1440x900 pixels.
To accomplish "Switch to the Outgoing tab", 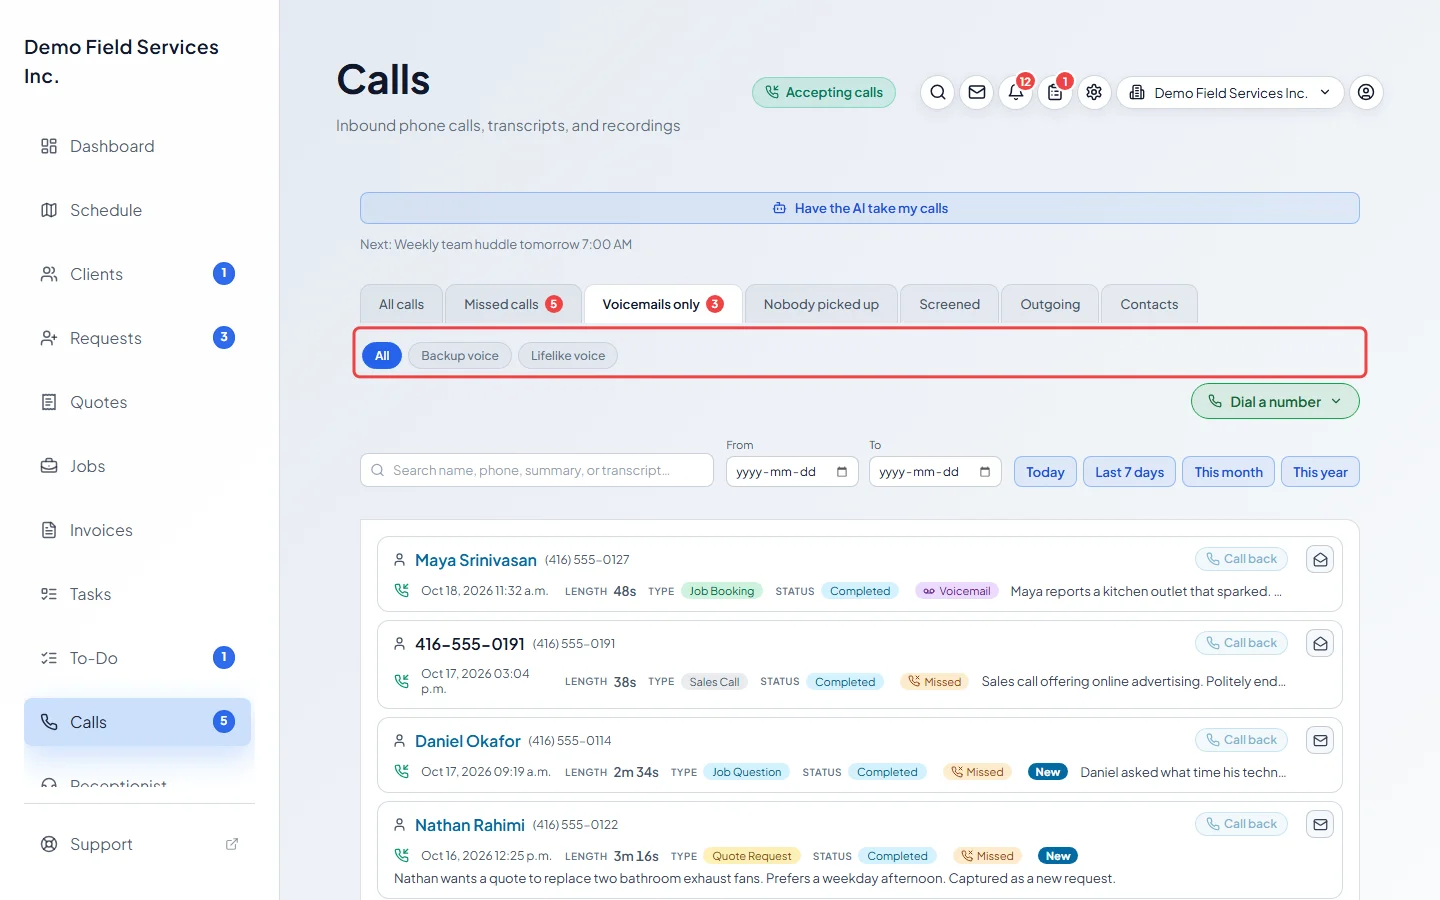I will pyautogui.click(x=1050, y=304).
